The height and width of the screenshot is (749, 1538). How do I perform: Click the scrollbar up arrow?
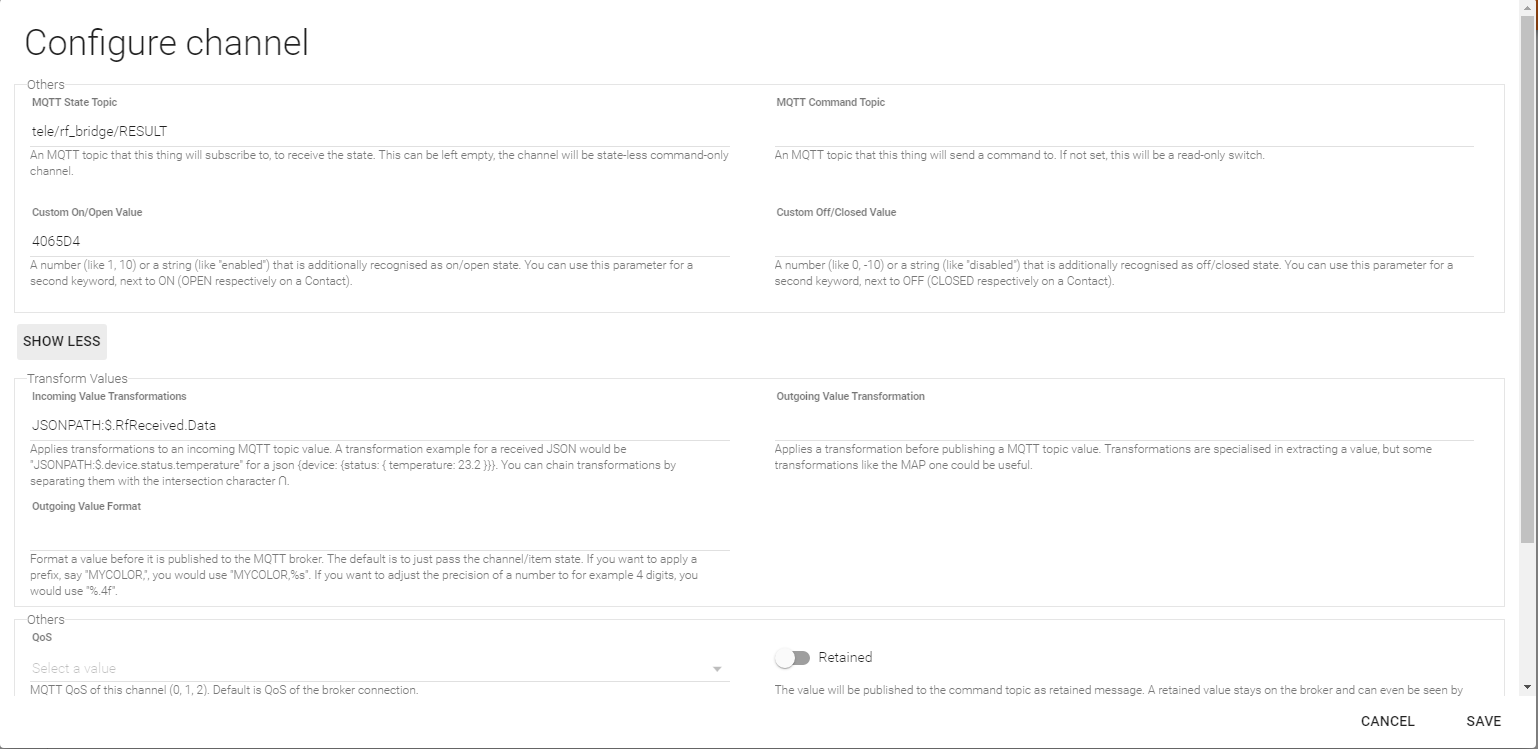[x=1526, y=8]
